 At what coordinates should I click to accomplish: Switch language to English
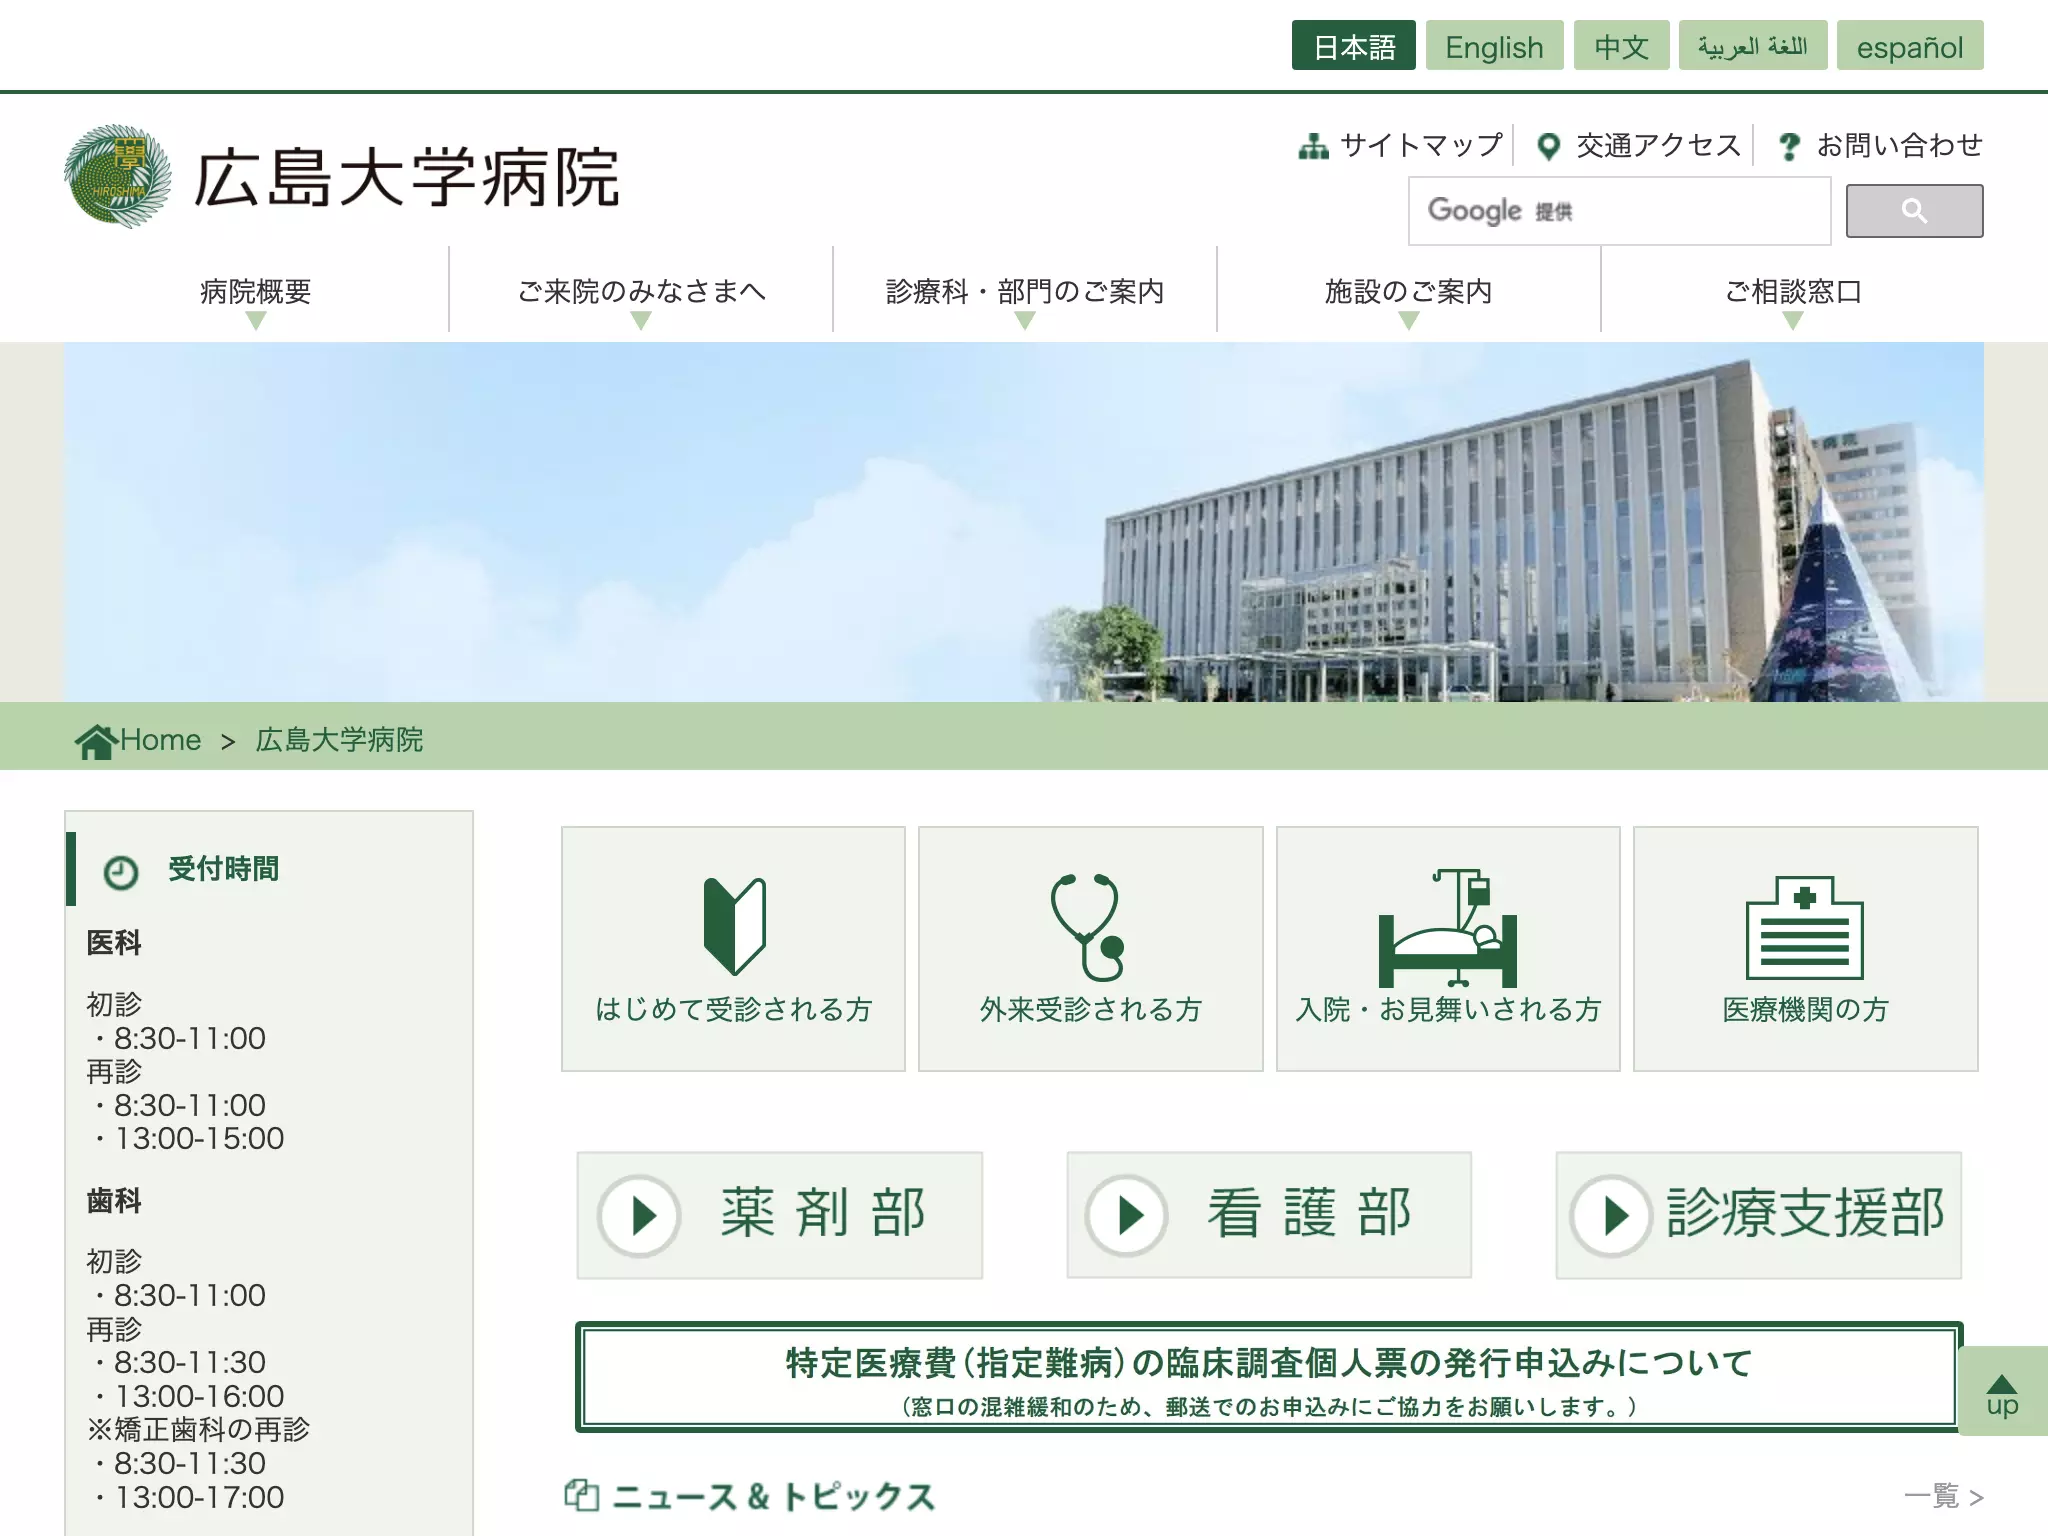[1494, 46]
